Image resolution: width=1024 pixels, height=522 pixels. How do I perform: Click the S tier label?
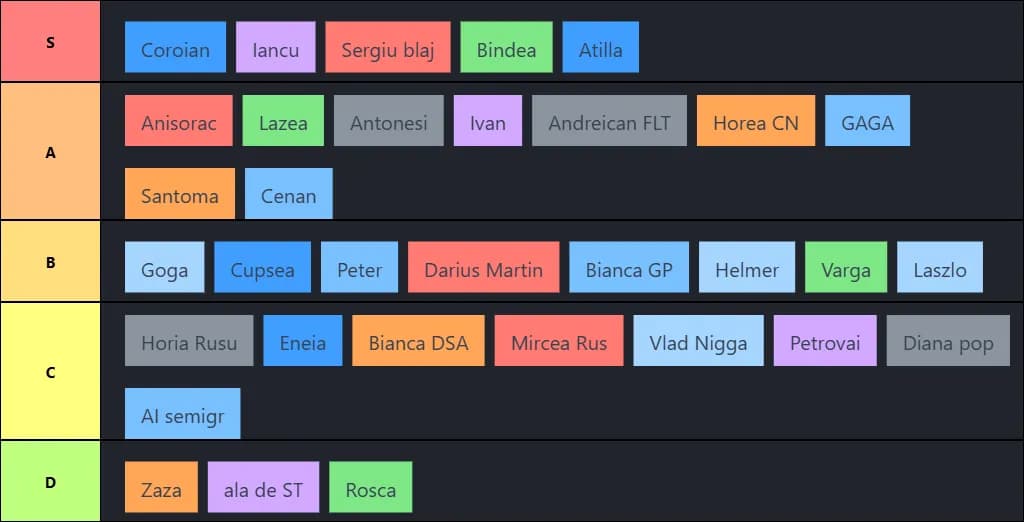[50, 42]
